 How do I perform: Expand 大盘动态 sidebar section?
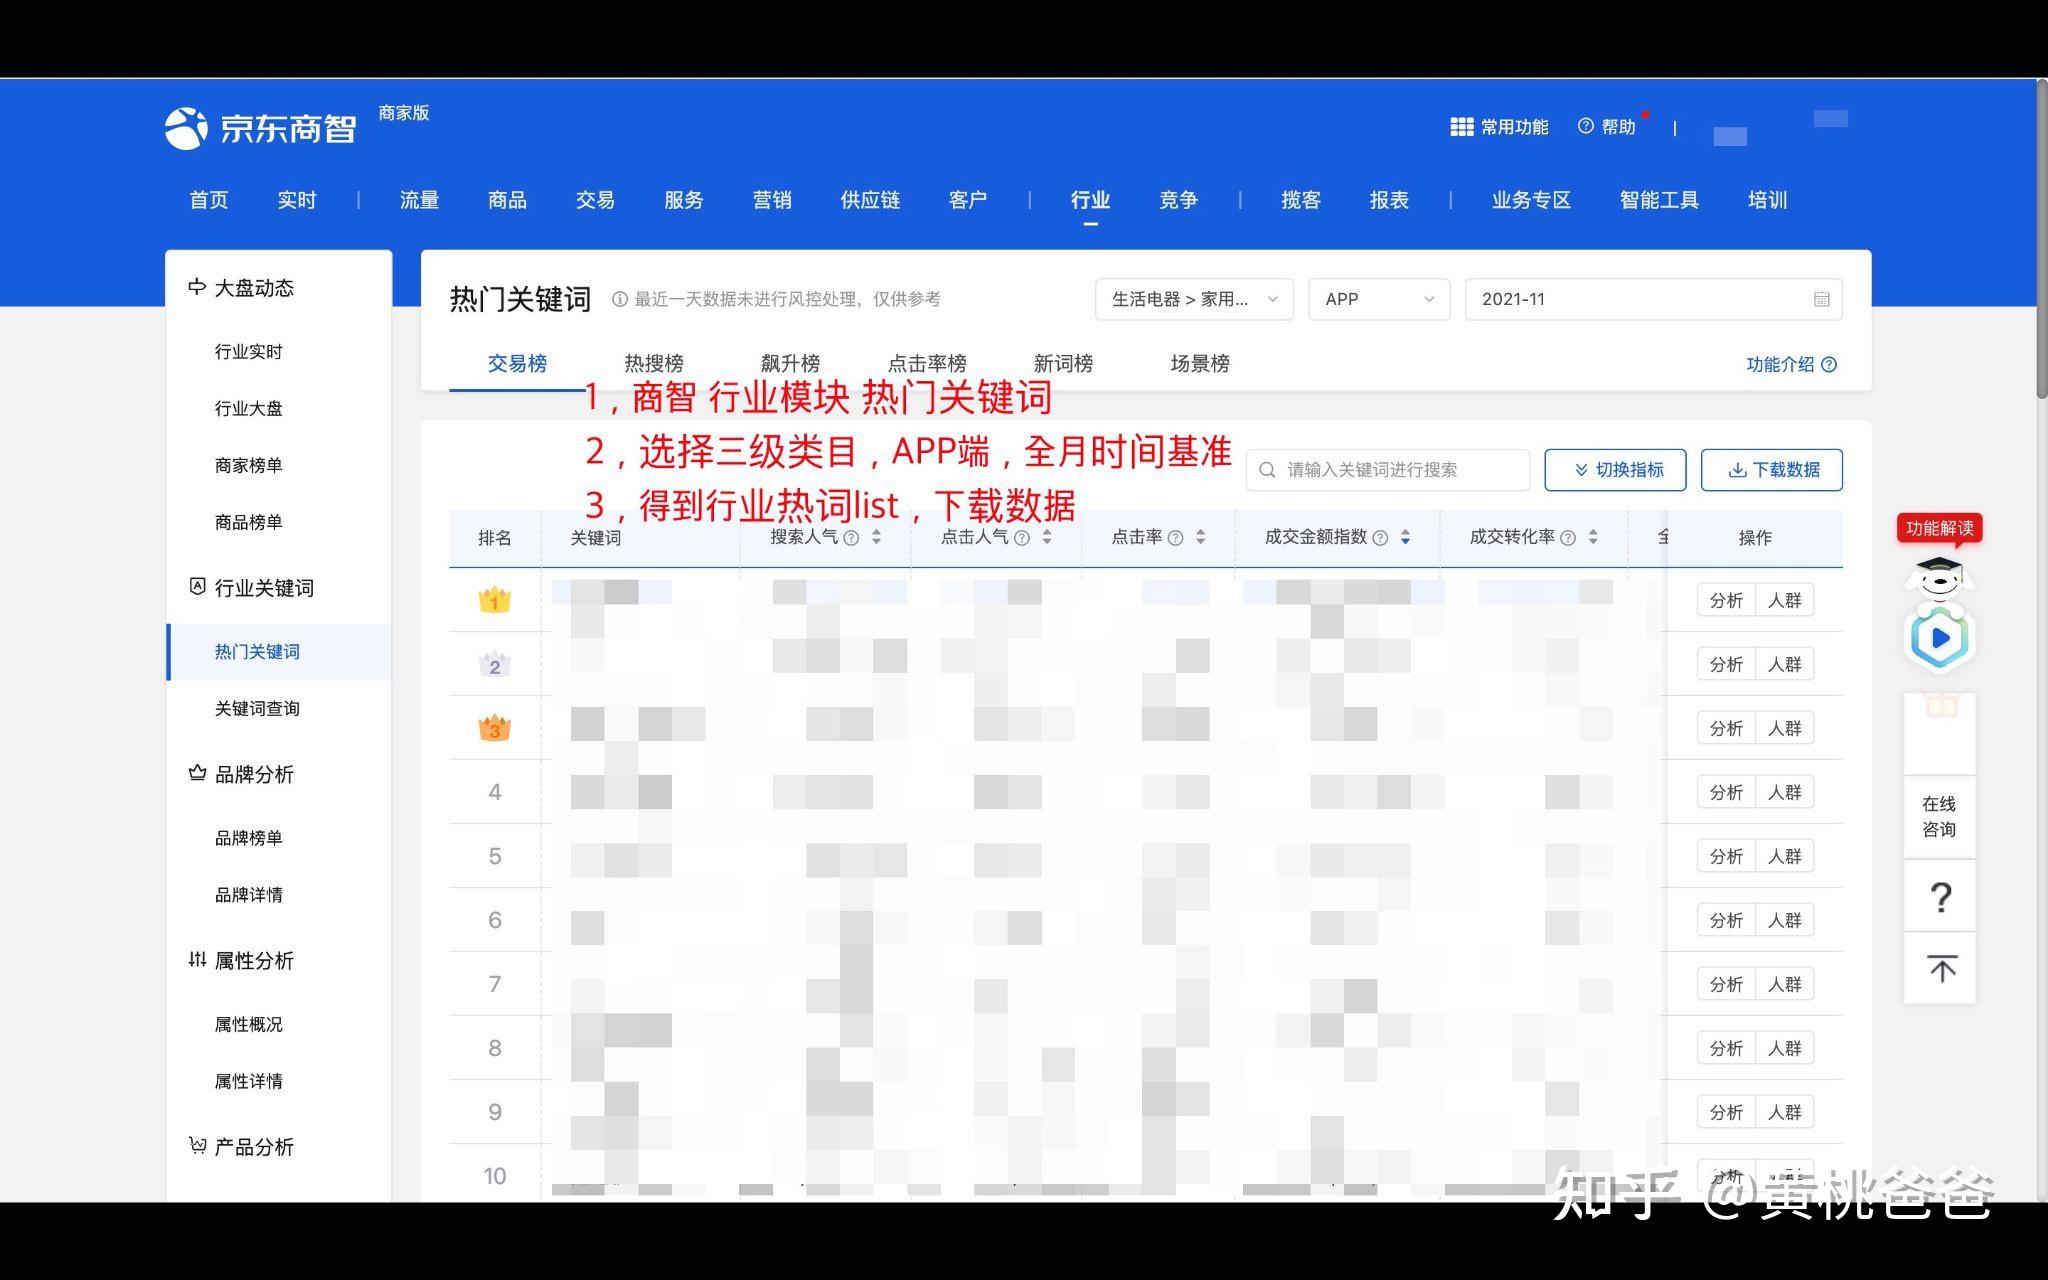tap(242, 288)
